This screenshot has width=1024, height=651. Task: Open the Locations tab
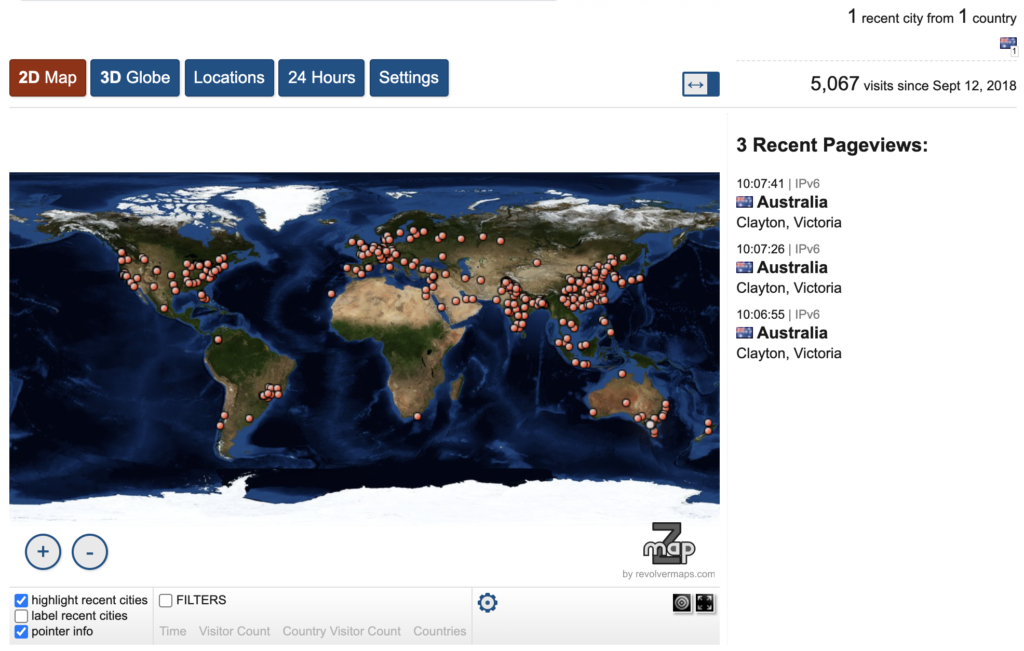(x=229, y=78)
